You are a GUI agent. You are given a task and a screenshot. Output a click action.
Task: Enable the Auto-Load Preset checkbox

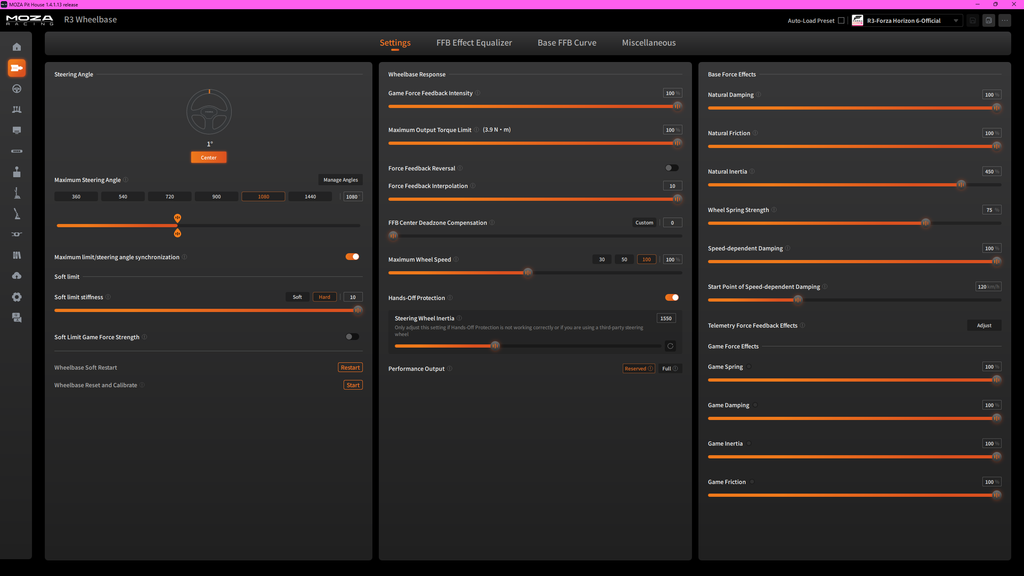[x=841, y=21]
